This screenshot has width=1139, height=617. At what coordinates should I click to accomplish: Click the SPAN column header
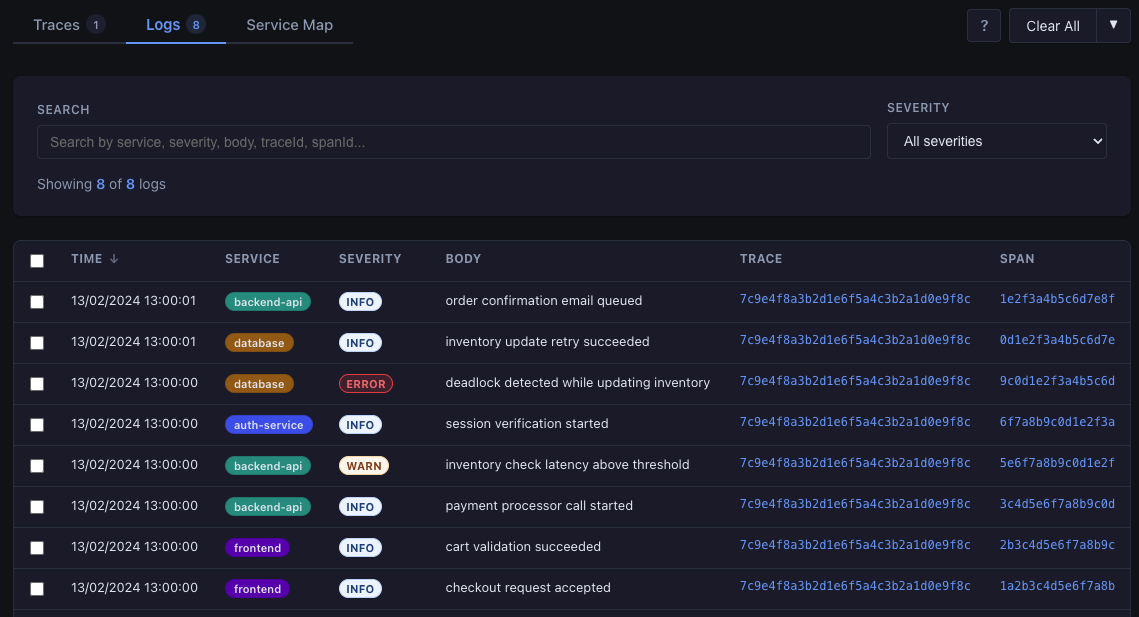tap(1017, 259)
